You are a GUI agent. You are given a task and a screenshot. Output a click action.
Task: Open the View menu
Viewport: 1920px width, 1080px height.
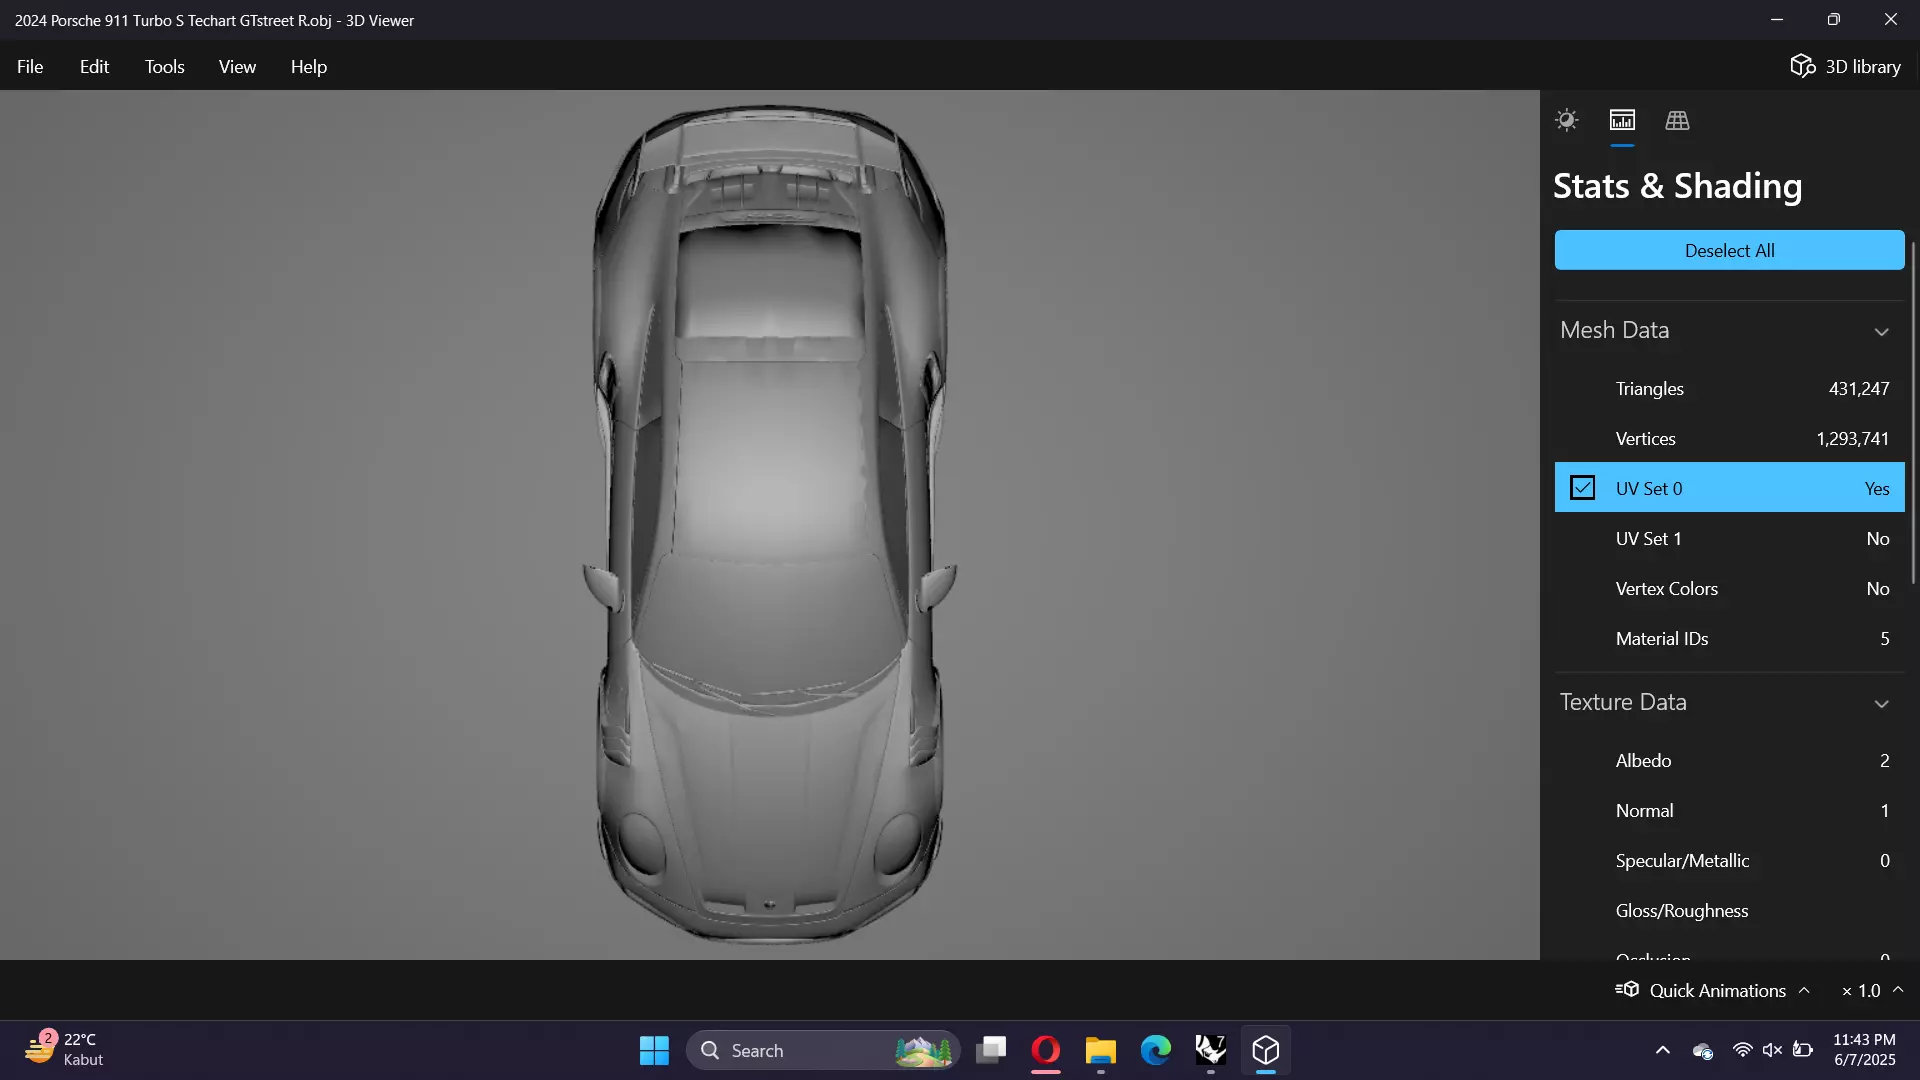pos(237,66)
